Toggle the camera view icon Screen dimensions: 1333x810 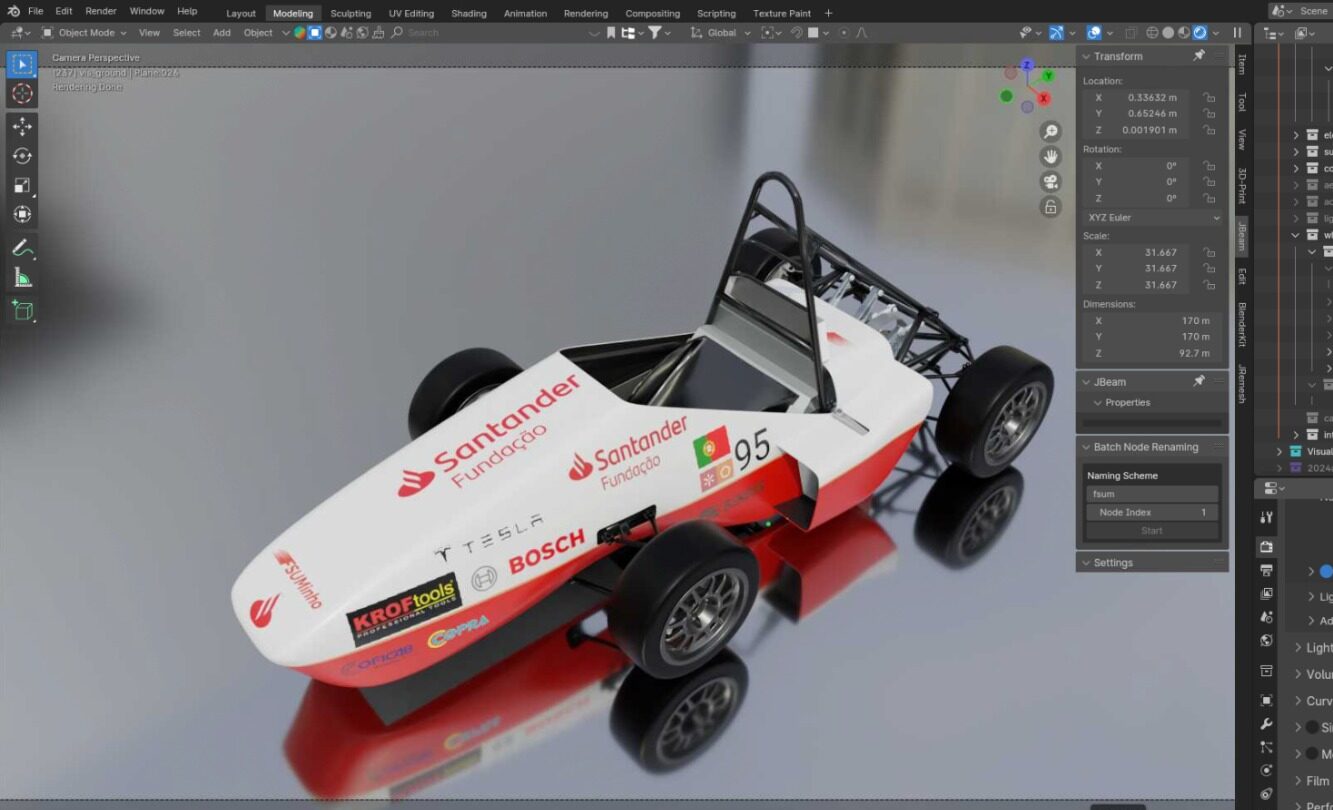pos(1050,182)
